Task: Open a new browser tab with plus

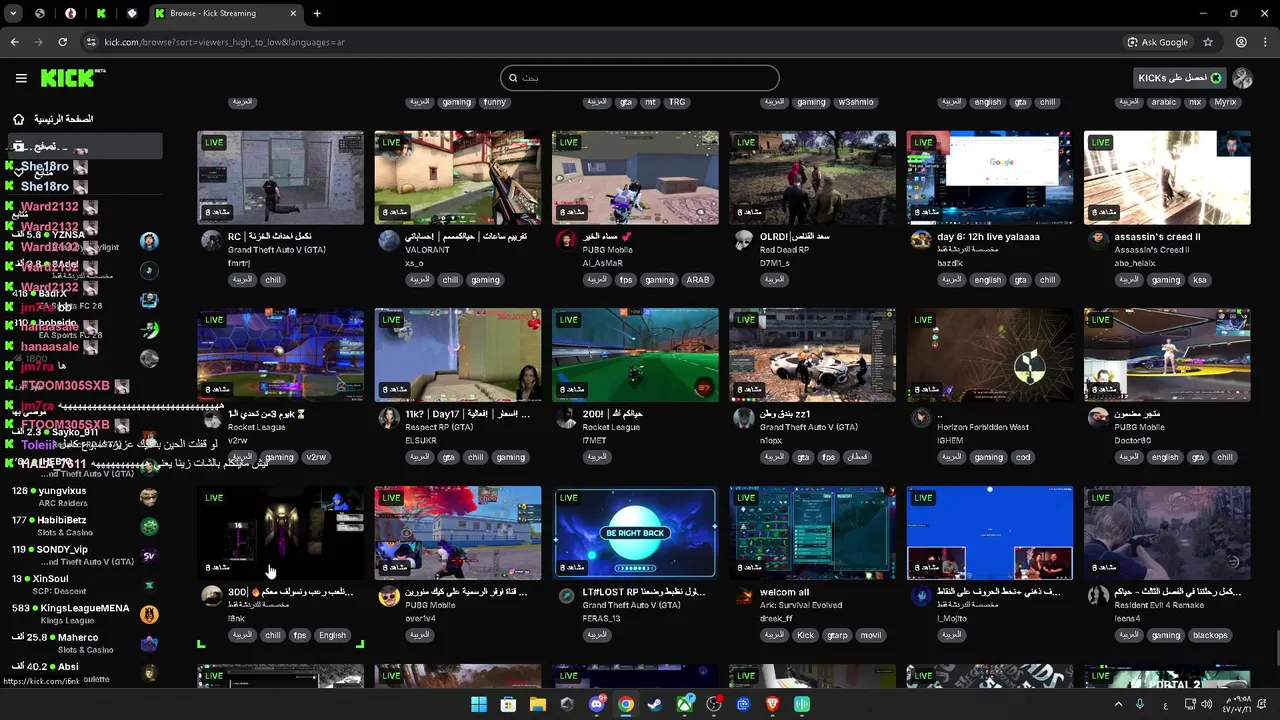Action: (317, 13)
